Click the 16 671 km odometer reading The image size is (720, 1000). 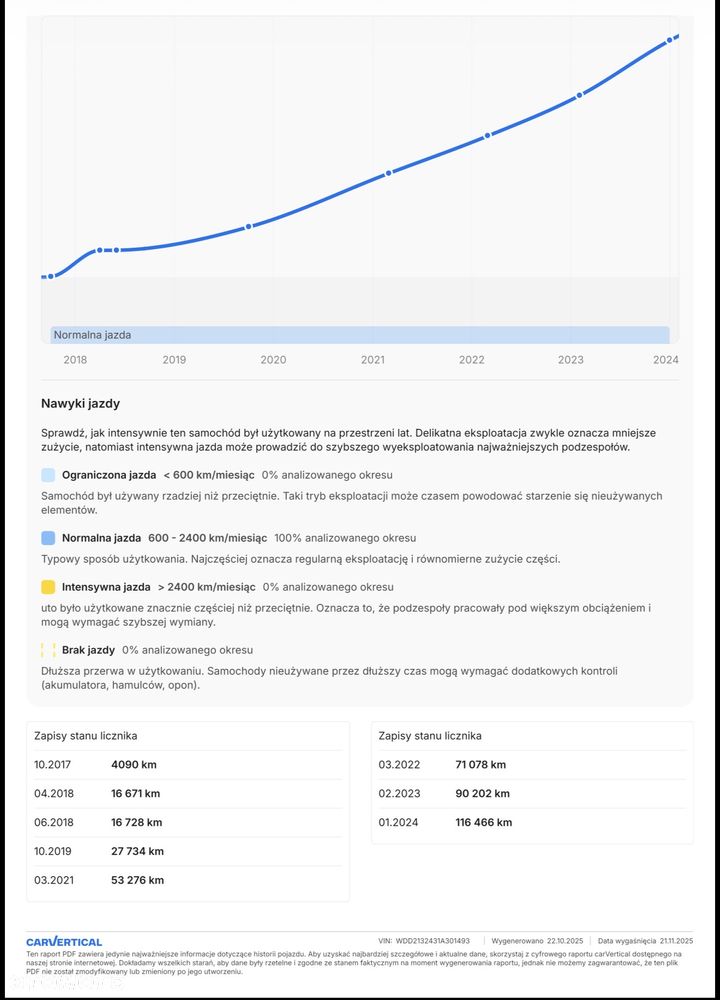[x=135, y=794]
